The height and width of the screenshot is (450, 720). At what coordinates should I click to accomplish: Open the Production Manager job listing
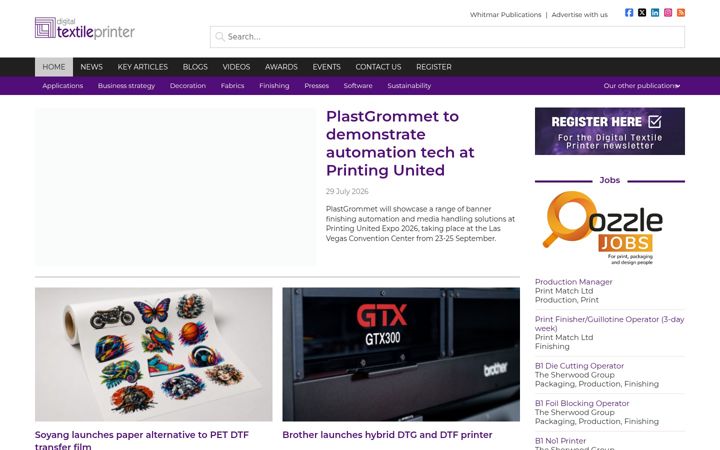tap(574, 282)
